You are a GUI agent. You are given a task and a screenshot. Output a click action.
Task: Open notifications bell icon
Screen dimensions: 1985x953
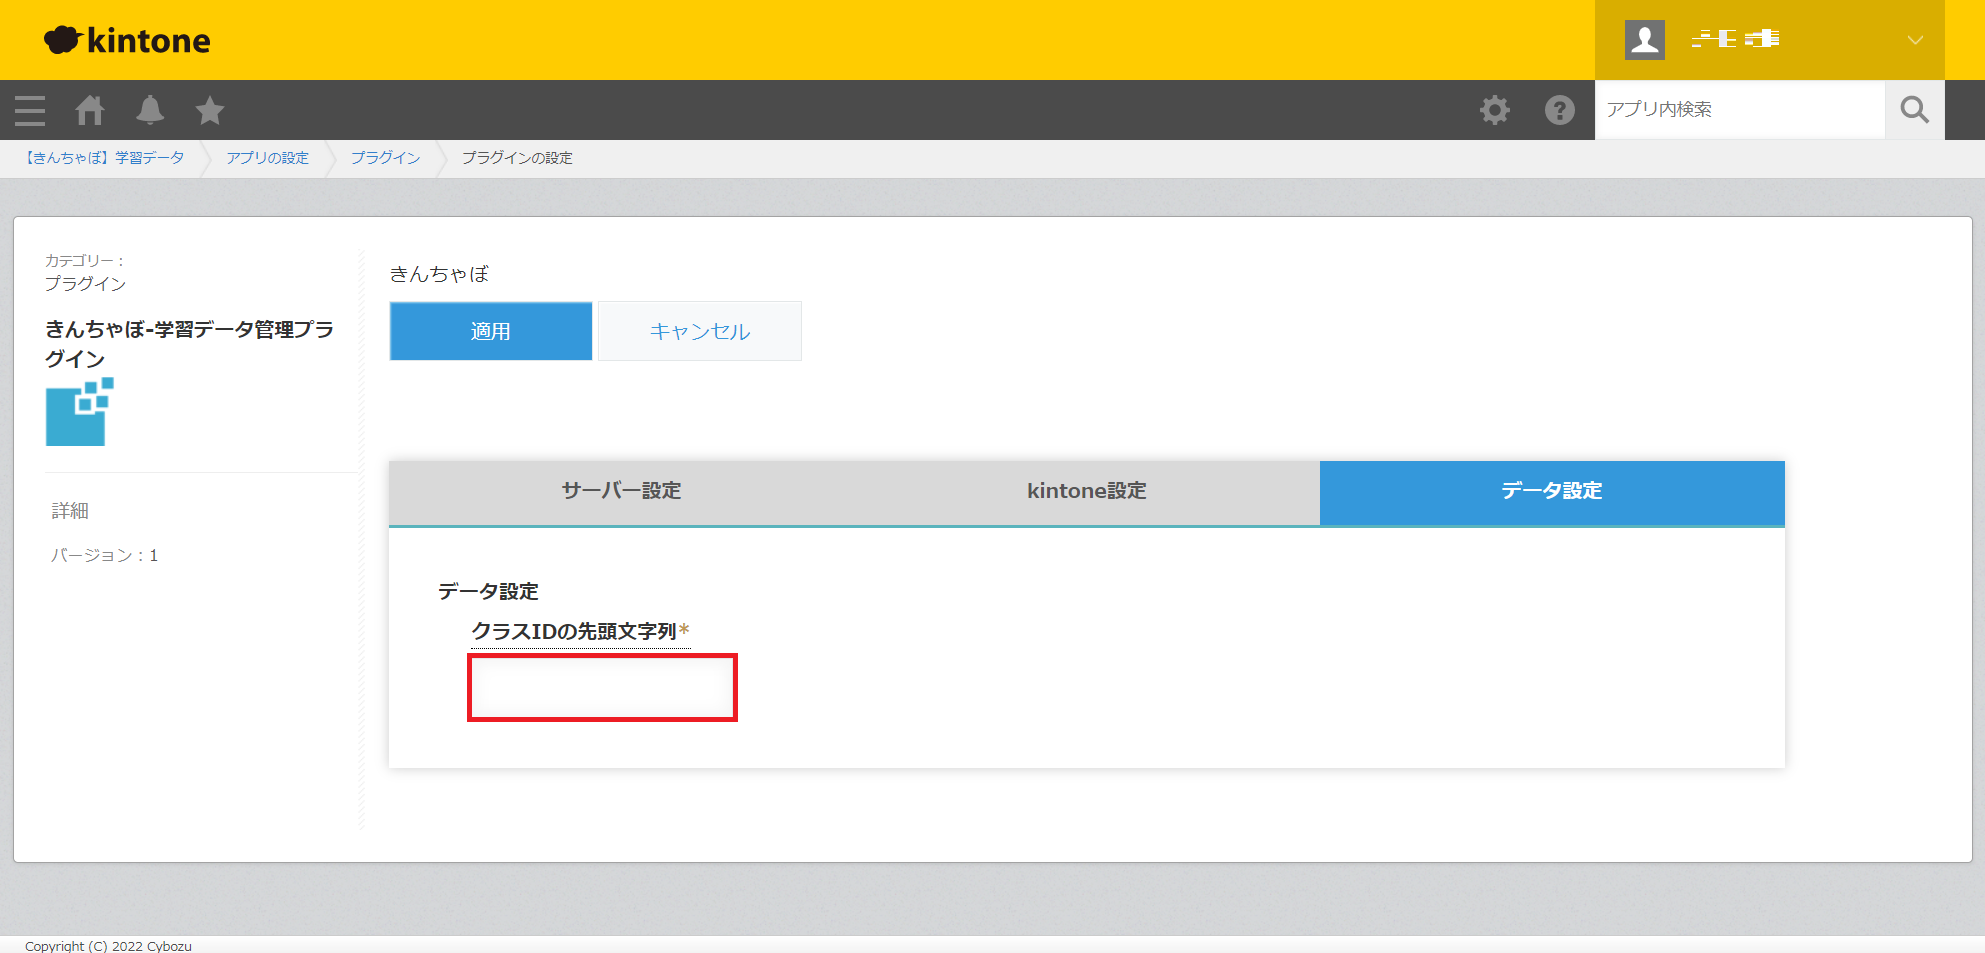coord(150,110)
